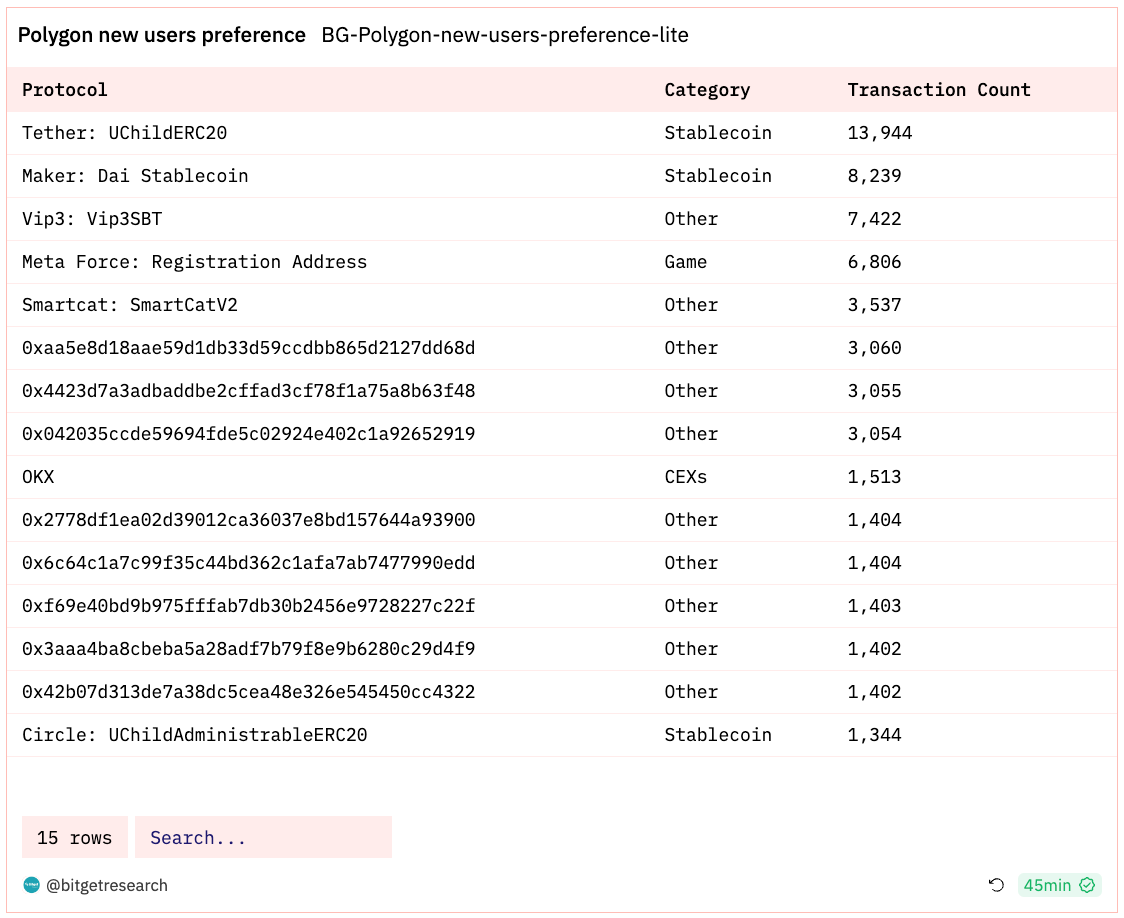Sort by the Category column header

coord(707,90)
